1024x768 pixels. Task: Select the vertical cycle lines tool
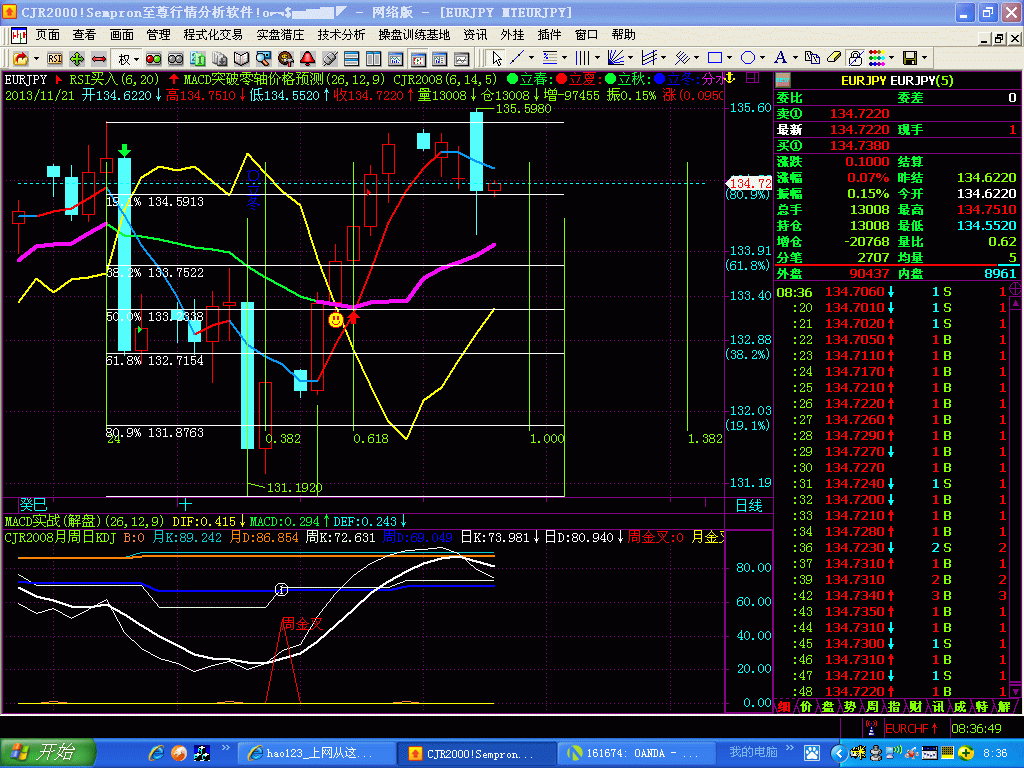coord(583,59)
